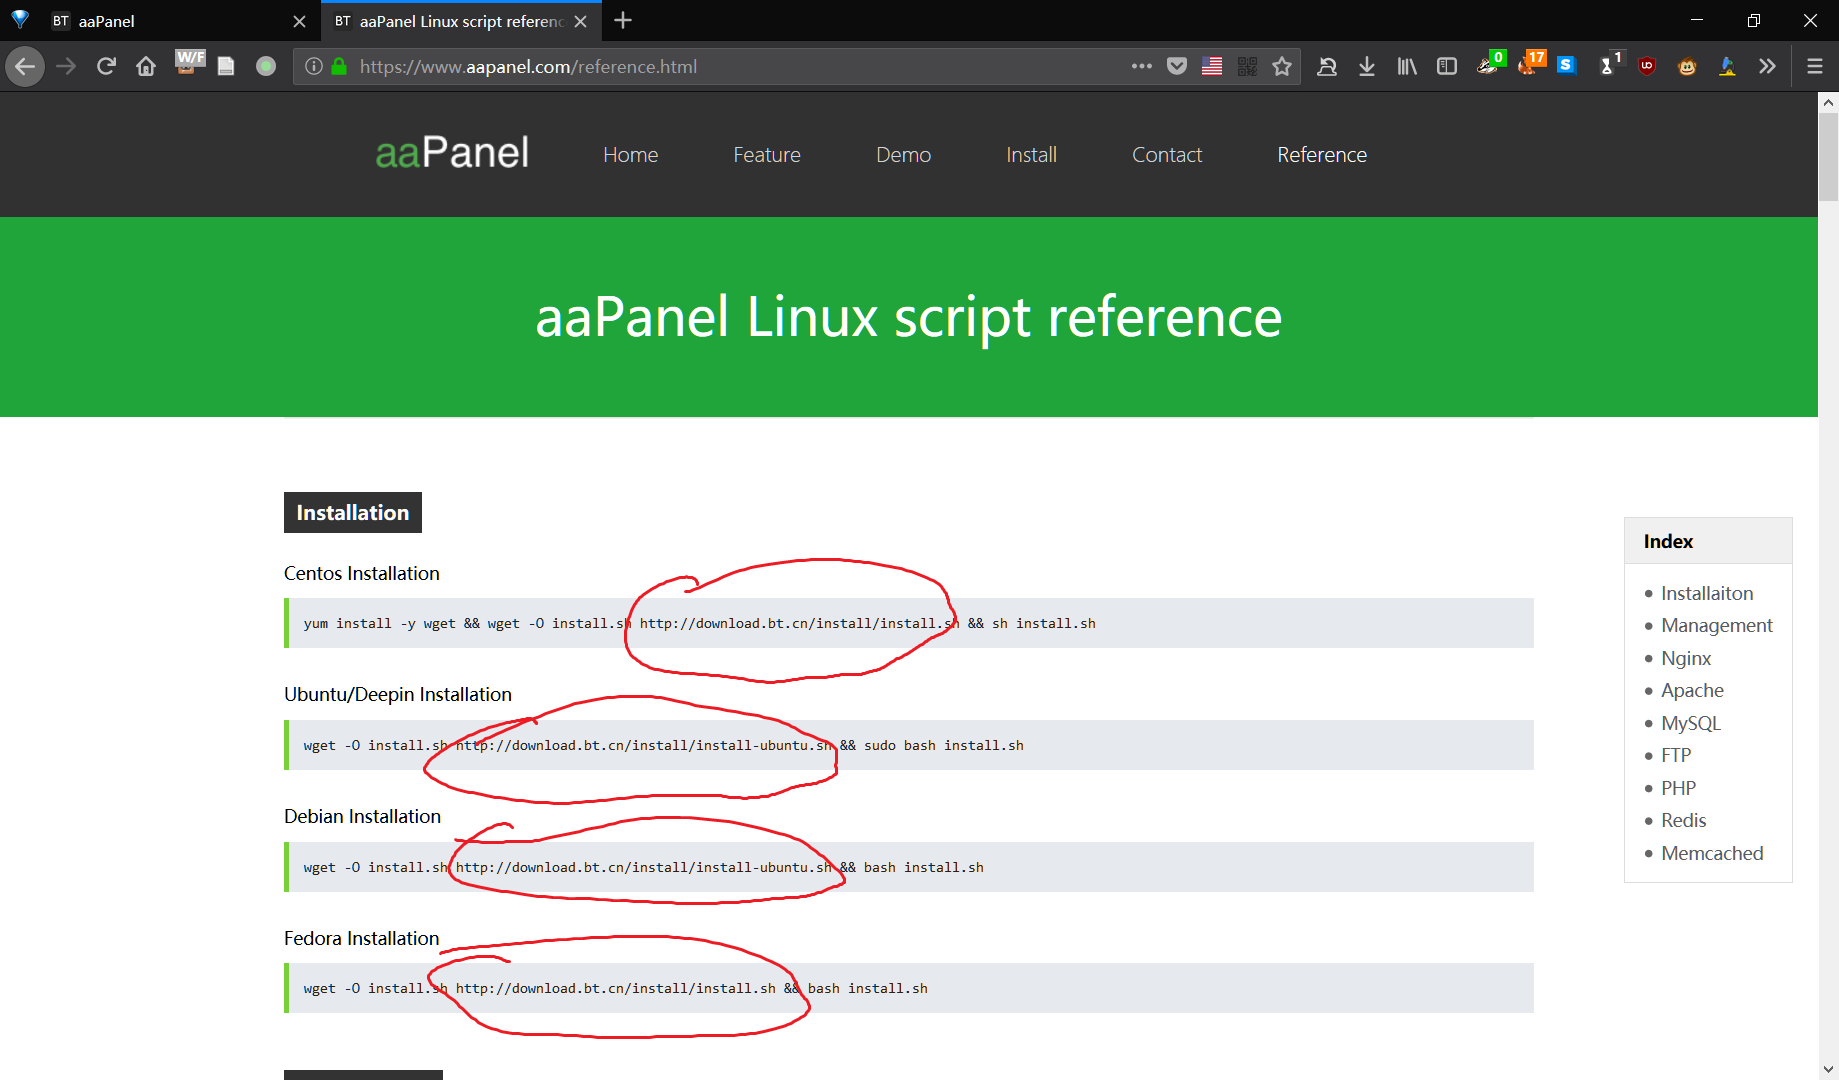Image resolution: width=1839 pixels, height=1080 pixels.
Task: Reload the page with the refresh icon
Action: pos(106,66)
